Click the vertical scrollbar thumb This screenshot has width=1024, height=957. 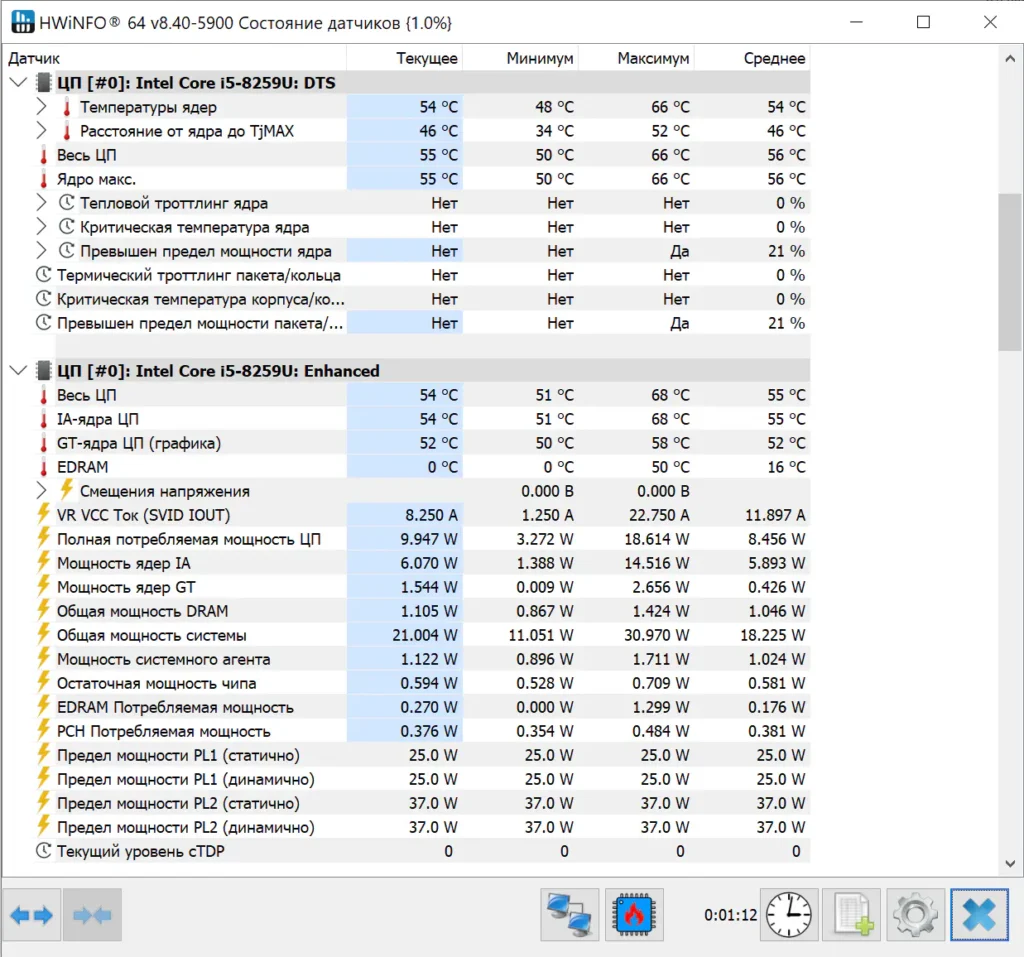(x=1010, y=272)
